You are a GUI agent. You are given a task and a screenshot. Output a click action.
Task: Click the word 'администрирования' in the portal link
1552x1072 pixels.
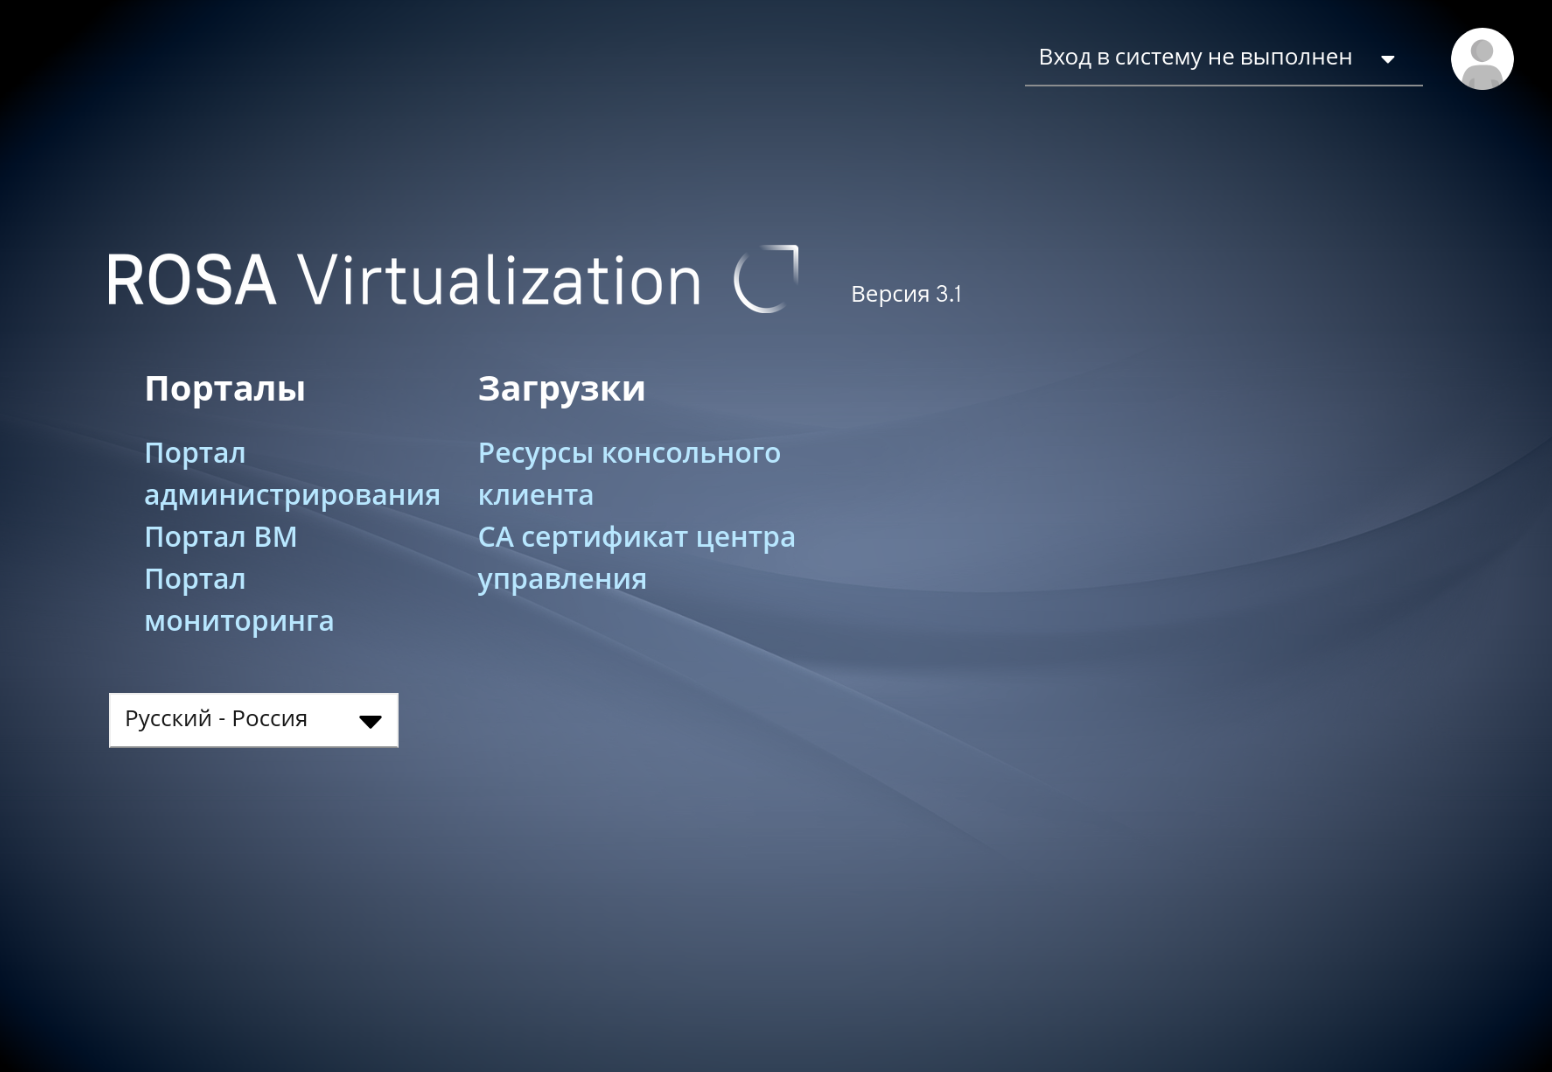[x=292, y=495]
